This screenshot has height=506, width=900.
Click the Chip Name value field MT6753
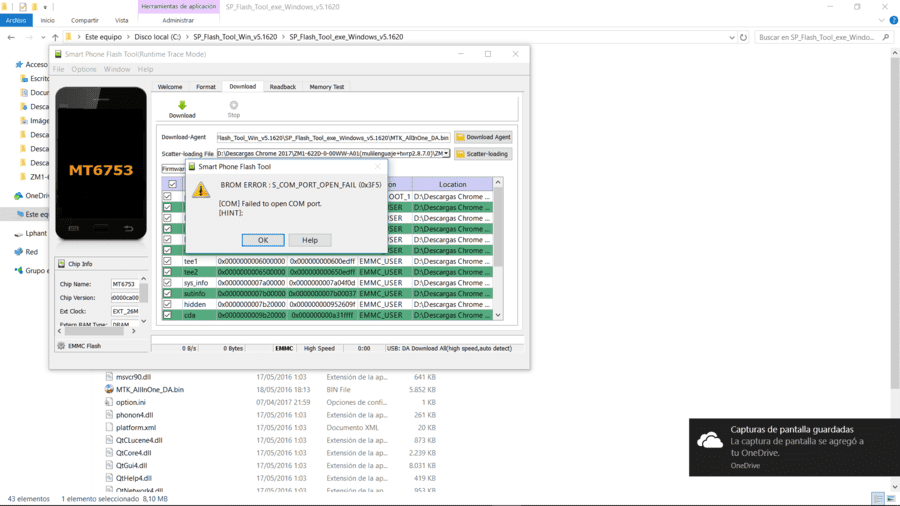[124, 284]
